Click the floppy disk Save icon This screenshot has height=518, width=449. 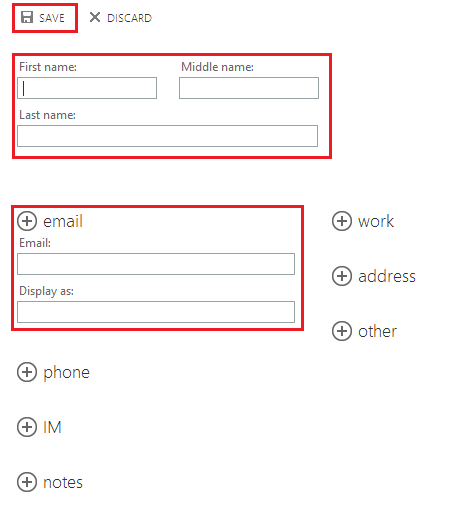pyautogui.click(x=27, y=17)
